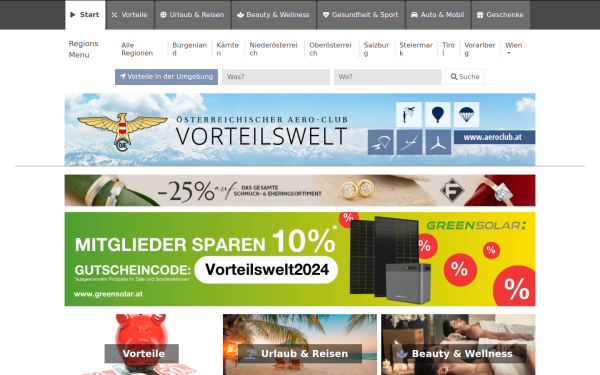Click the car icon in Auto tab
Screen dimensions: 600x375
[414, 15]
